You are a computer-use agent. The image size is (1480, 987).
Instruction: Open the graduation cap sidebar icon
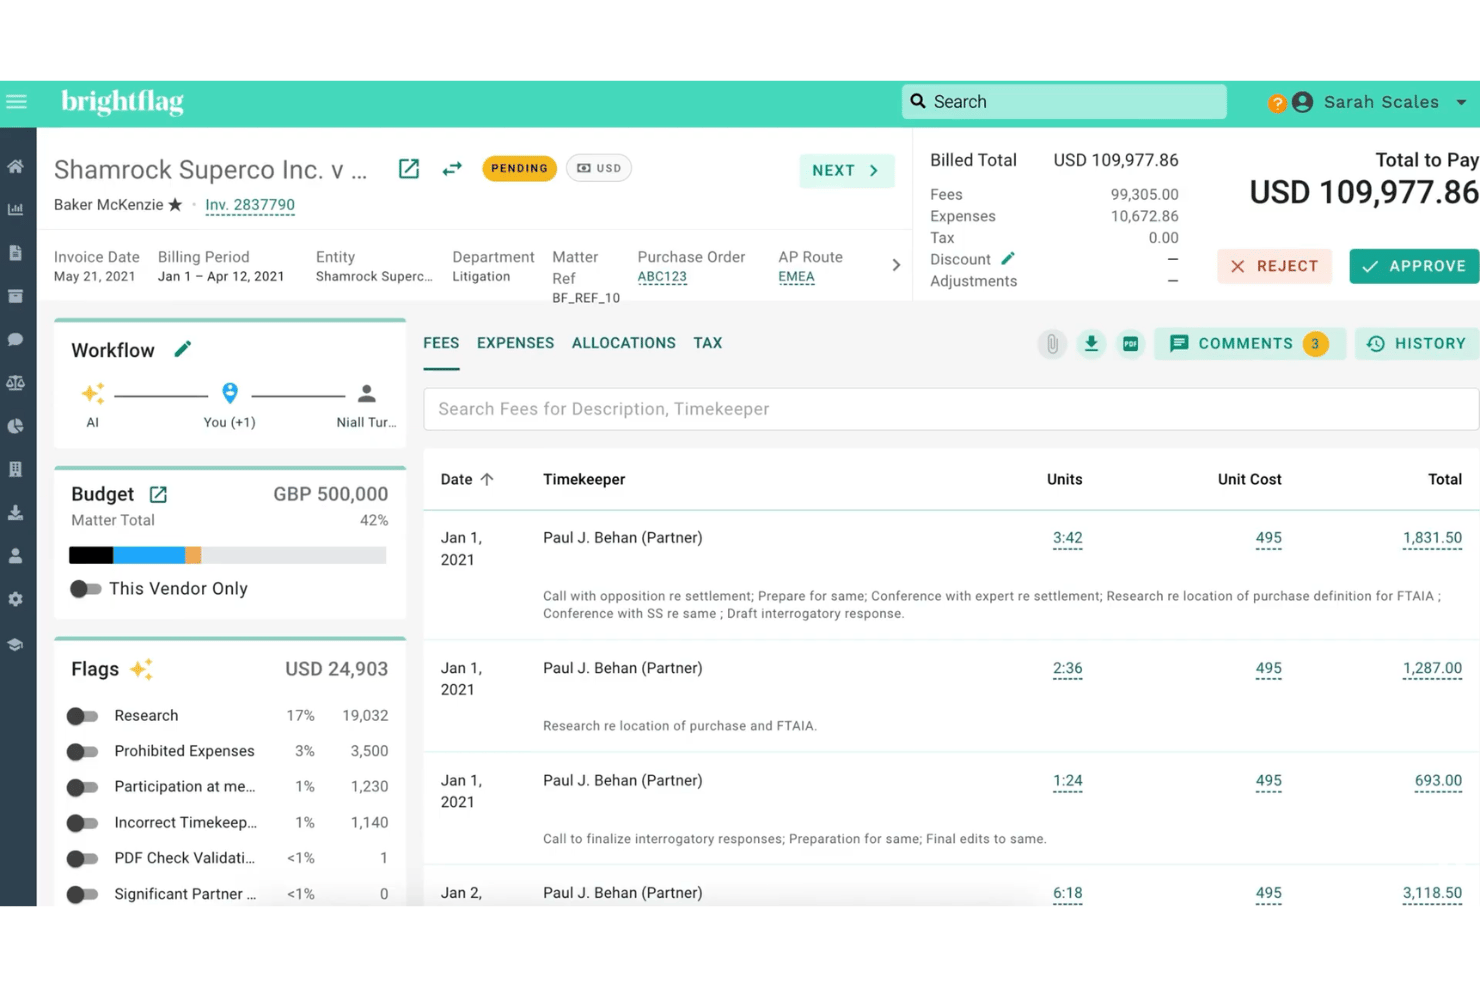pos(16,644)
